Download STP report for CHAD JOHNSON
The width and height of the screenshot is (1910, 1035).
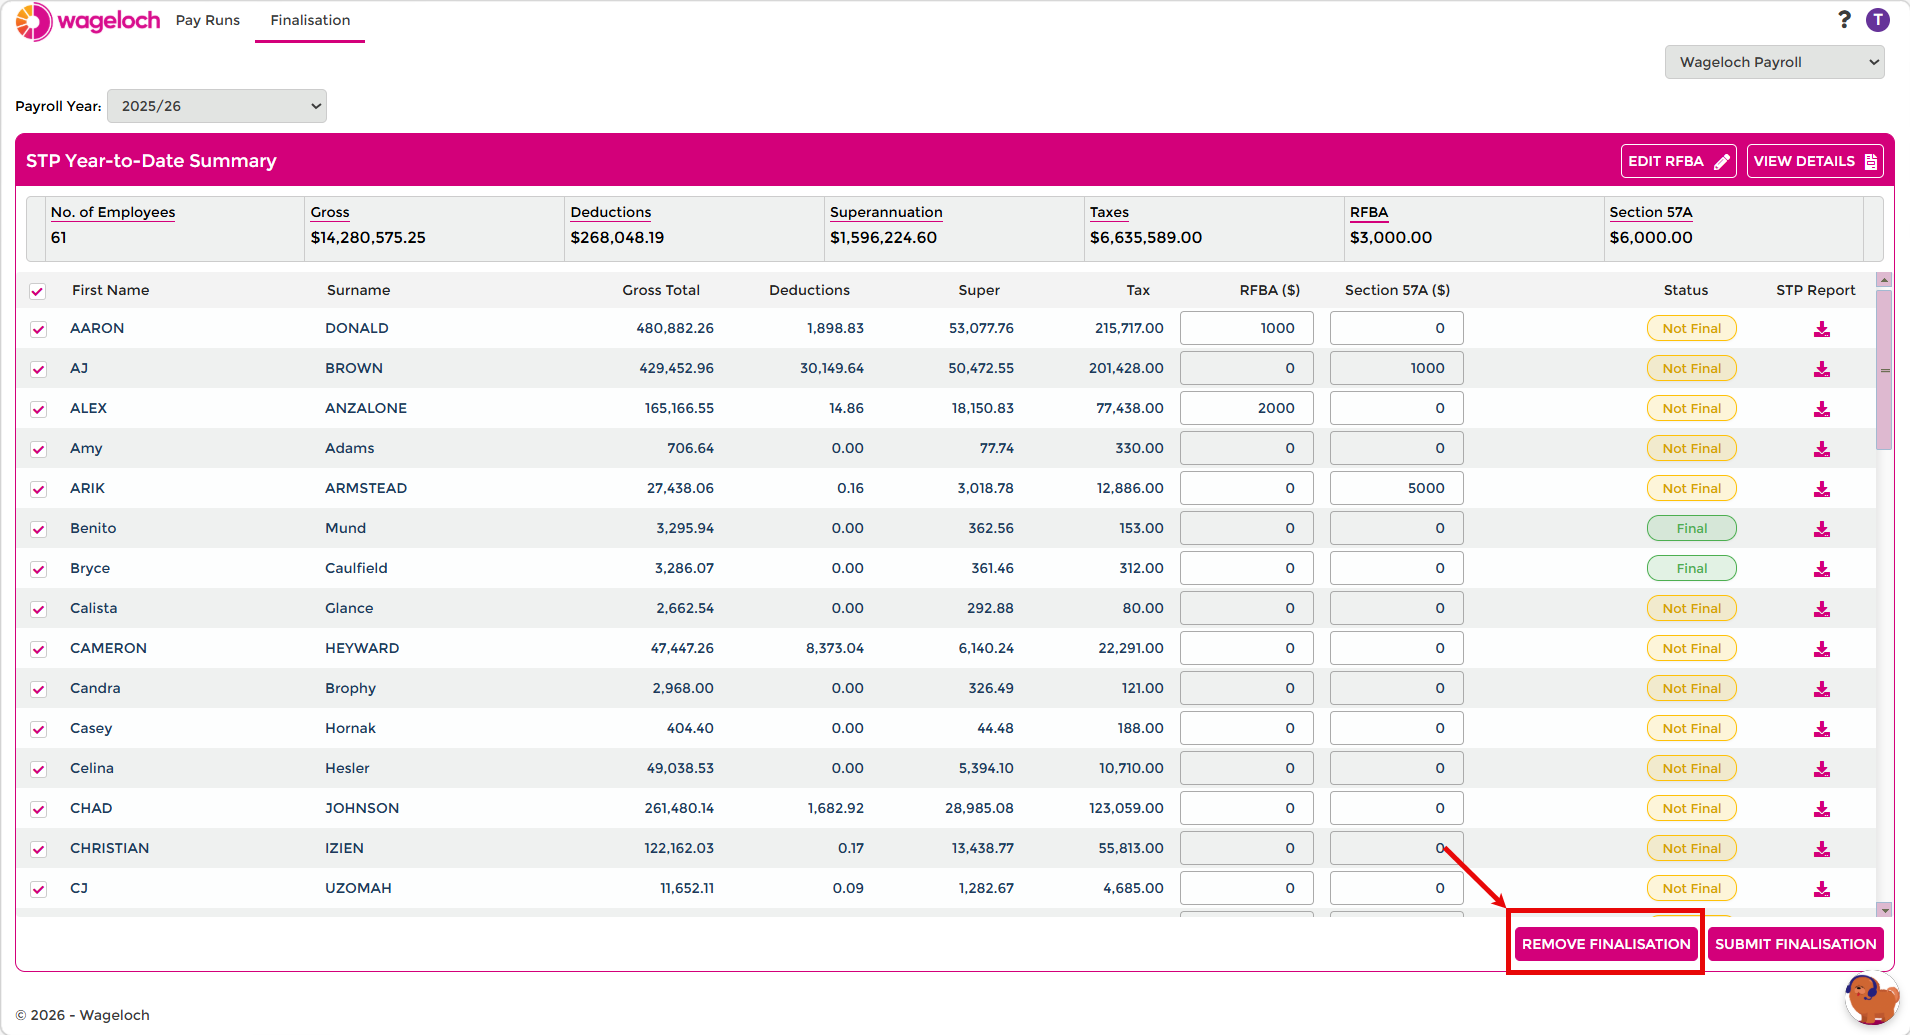tap(1822, 809)
